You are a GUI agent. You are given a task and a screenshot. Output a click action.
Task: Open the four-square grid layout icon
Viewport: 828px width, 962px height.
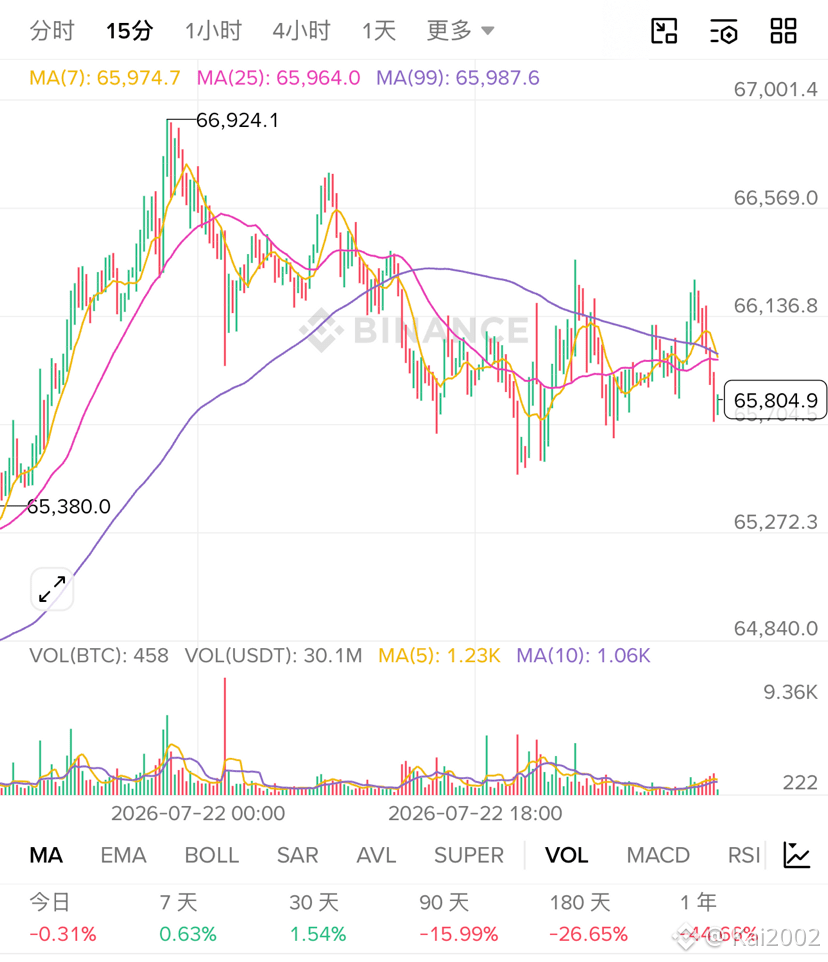(783, 31)
